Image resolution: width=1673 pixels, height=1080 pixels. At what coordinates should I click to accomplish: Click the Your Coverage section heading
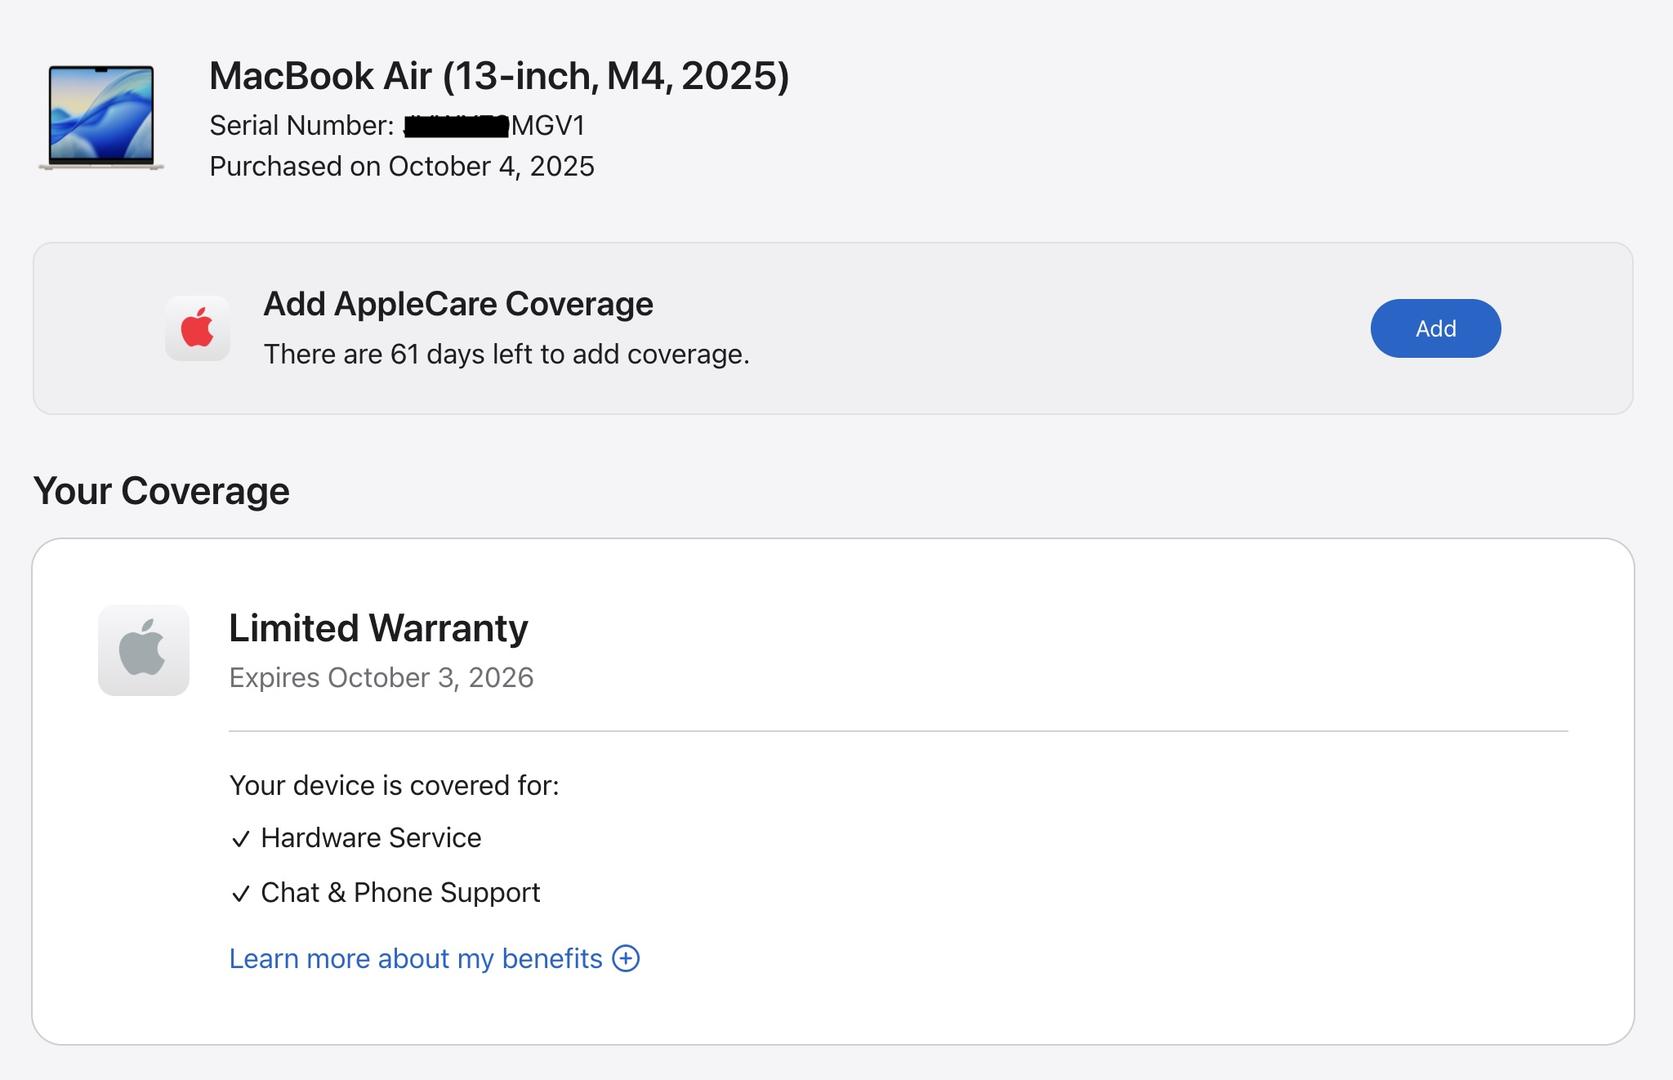pos(161,491)
